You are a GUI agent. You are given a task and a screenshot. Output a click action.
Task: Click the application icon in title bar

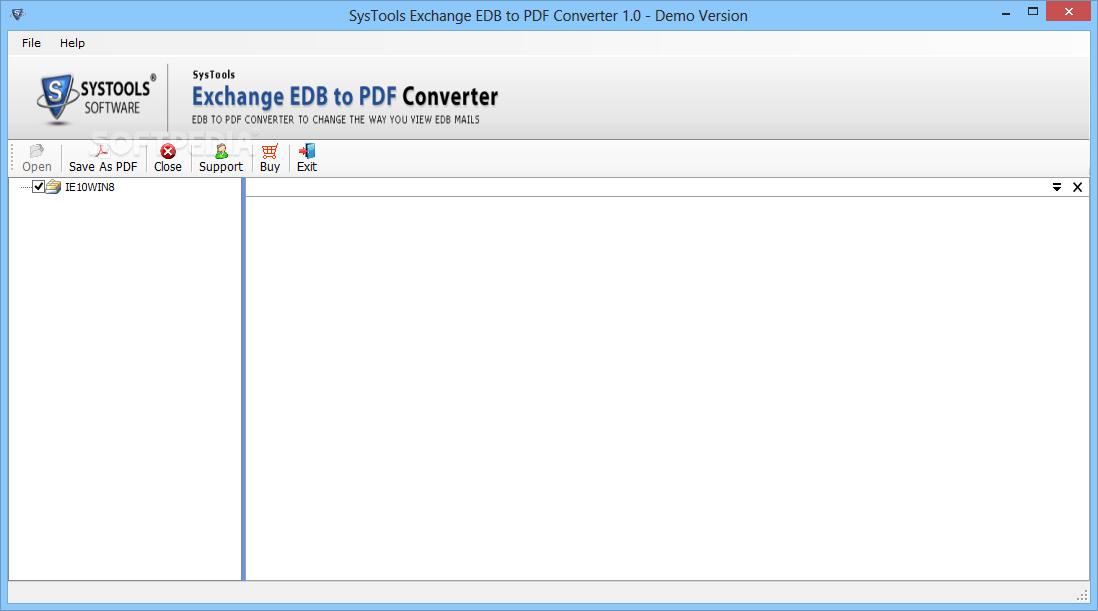tap(18, 14)
